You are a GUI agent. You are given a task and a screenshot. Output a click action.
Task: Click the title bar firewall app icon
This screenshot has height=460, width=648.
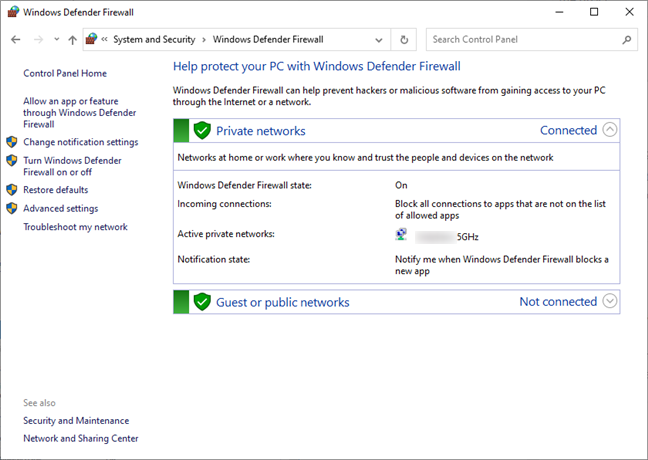(x=13, y=12)
